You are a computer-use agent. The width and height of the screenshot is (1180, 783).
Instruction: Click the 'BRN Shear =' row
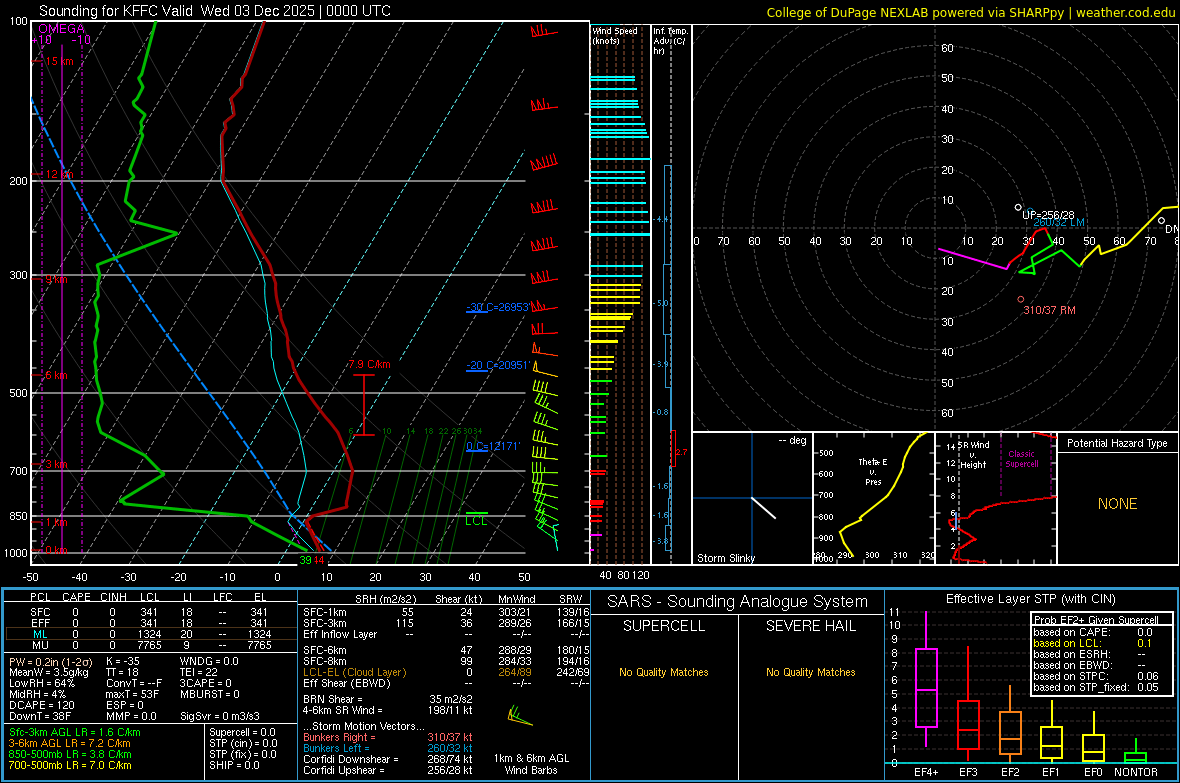pos(388,699)
